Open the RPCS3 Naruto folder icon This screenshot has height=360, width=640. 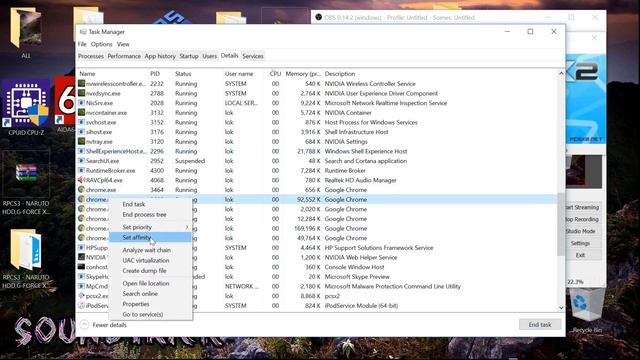click(x=26, y=249)
